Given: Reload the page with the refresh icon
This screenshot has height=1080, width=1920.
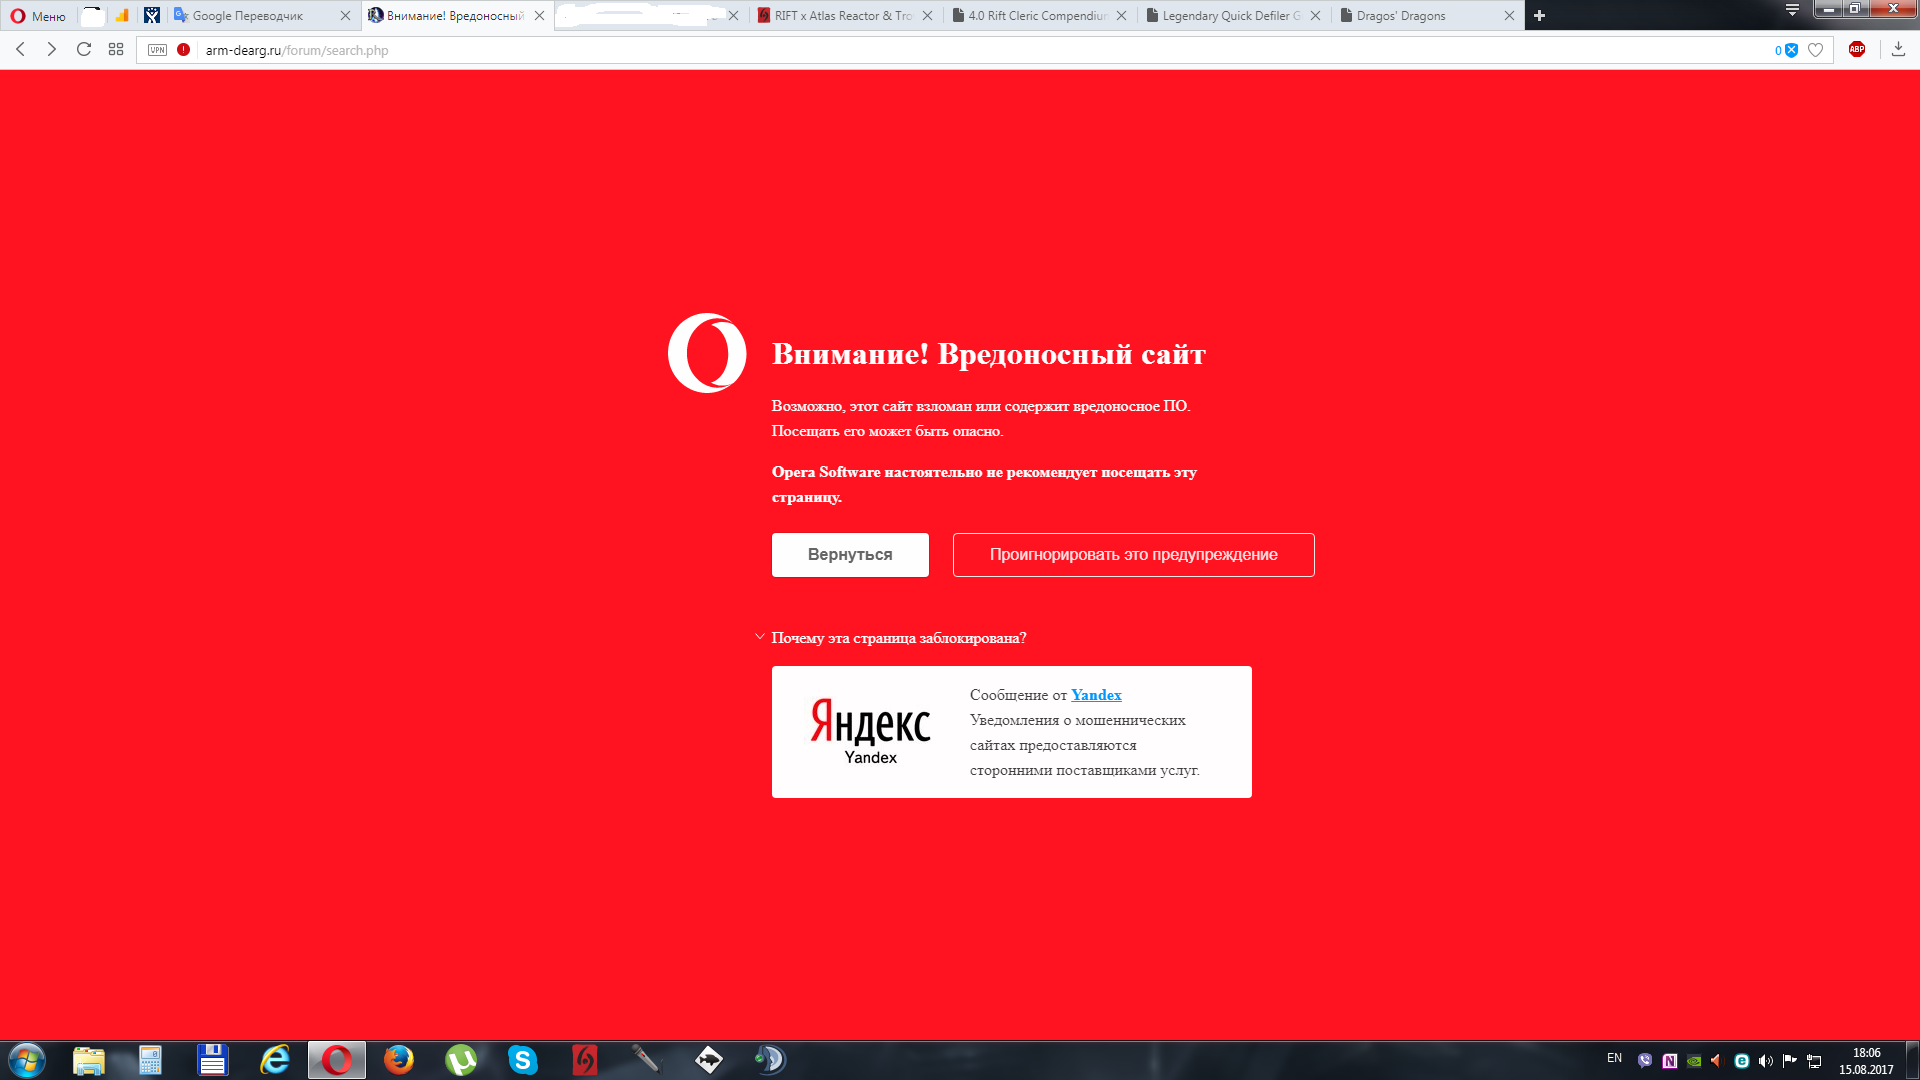Looking at the screenshot, I should [x=84, y=49].
